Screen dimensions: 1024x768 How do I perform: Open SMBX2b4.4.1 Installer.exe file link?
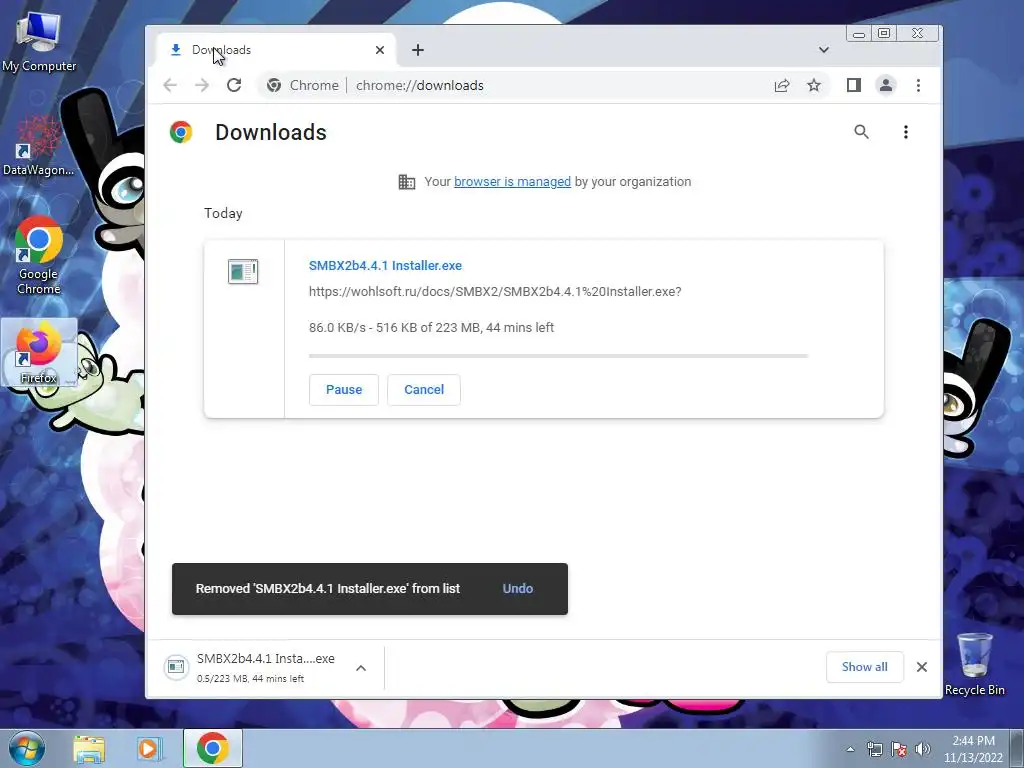tap(385, 266)
